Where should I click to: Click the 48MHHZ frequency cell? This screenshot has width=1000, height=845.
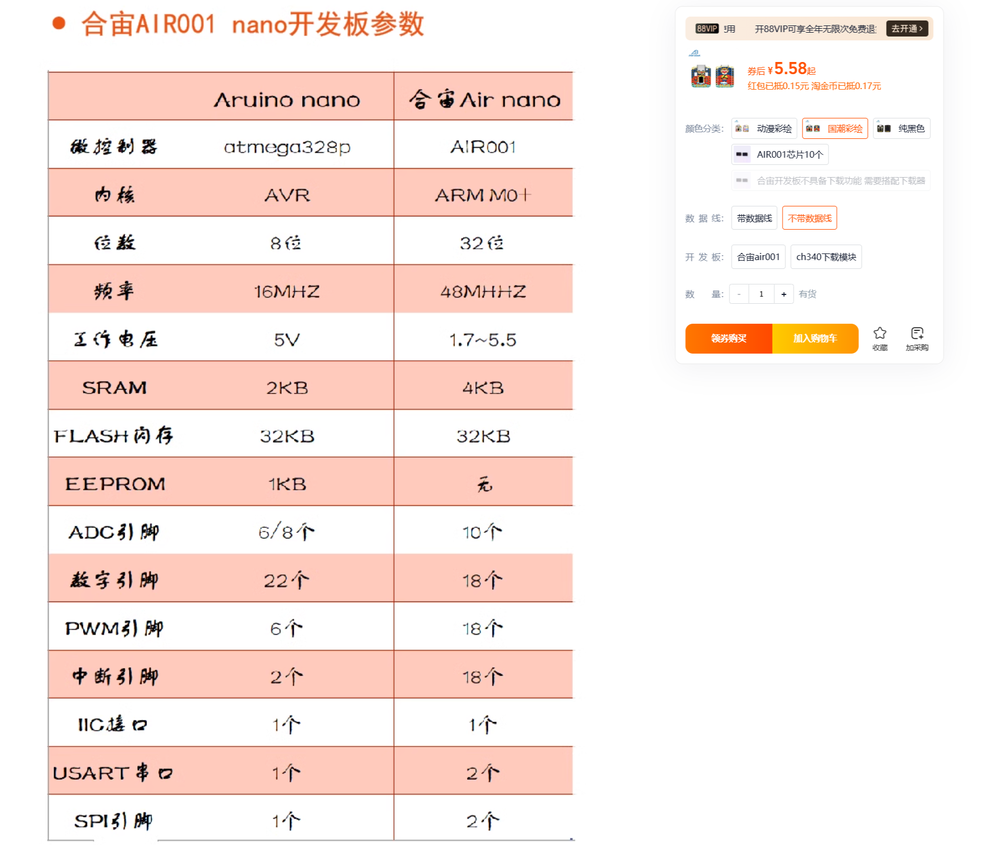[x=483, y=291]
